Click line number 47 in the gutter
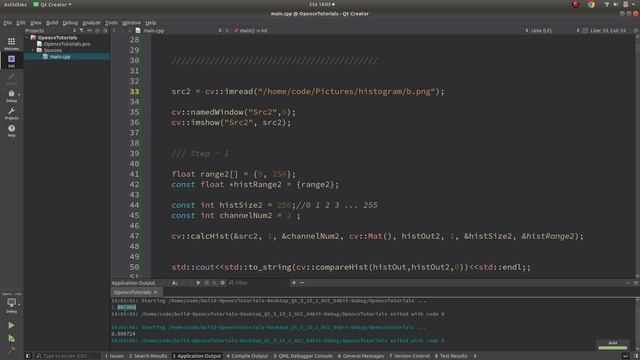The height and width of the screenshot is (360, 640). tap(134, 236)
